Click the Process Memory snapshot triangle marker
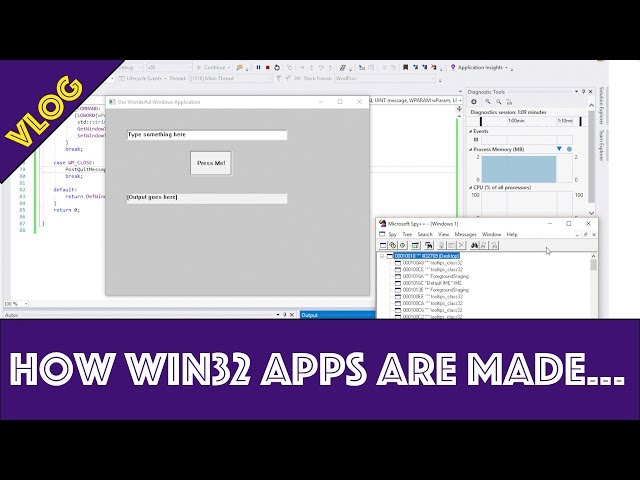640x480 pixels. pyautogui.click(x=559, y=149)
